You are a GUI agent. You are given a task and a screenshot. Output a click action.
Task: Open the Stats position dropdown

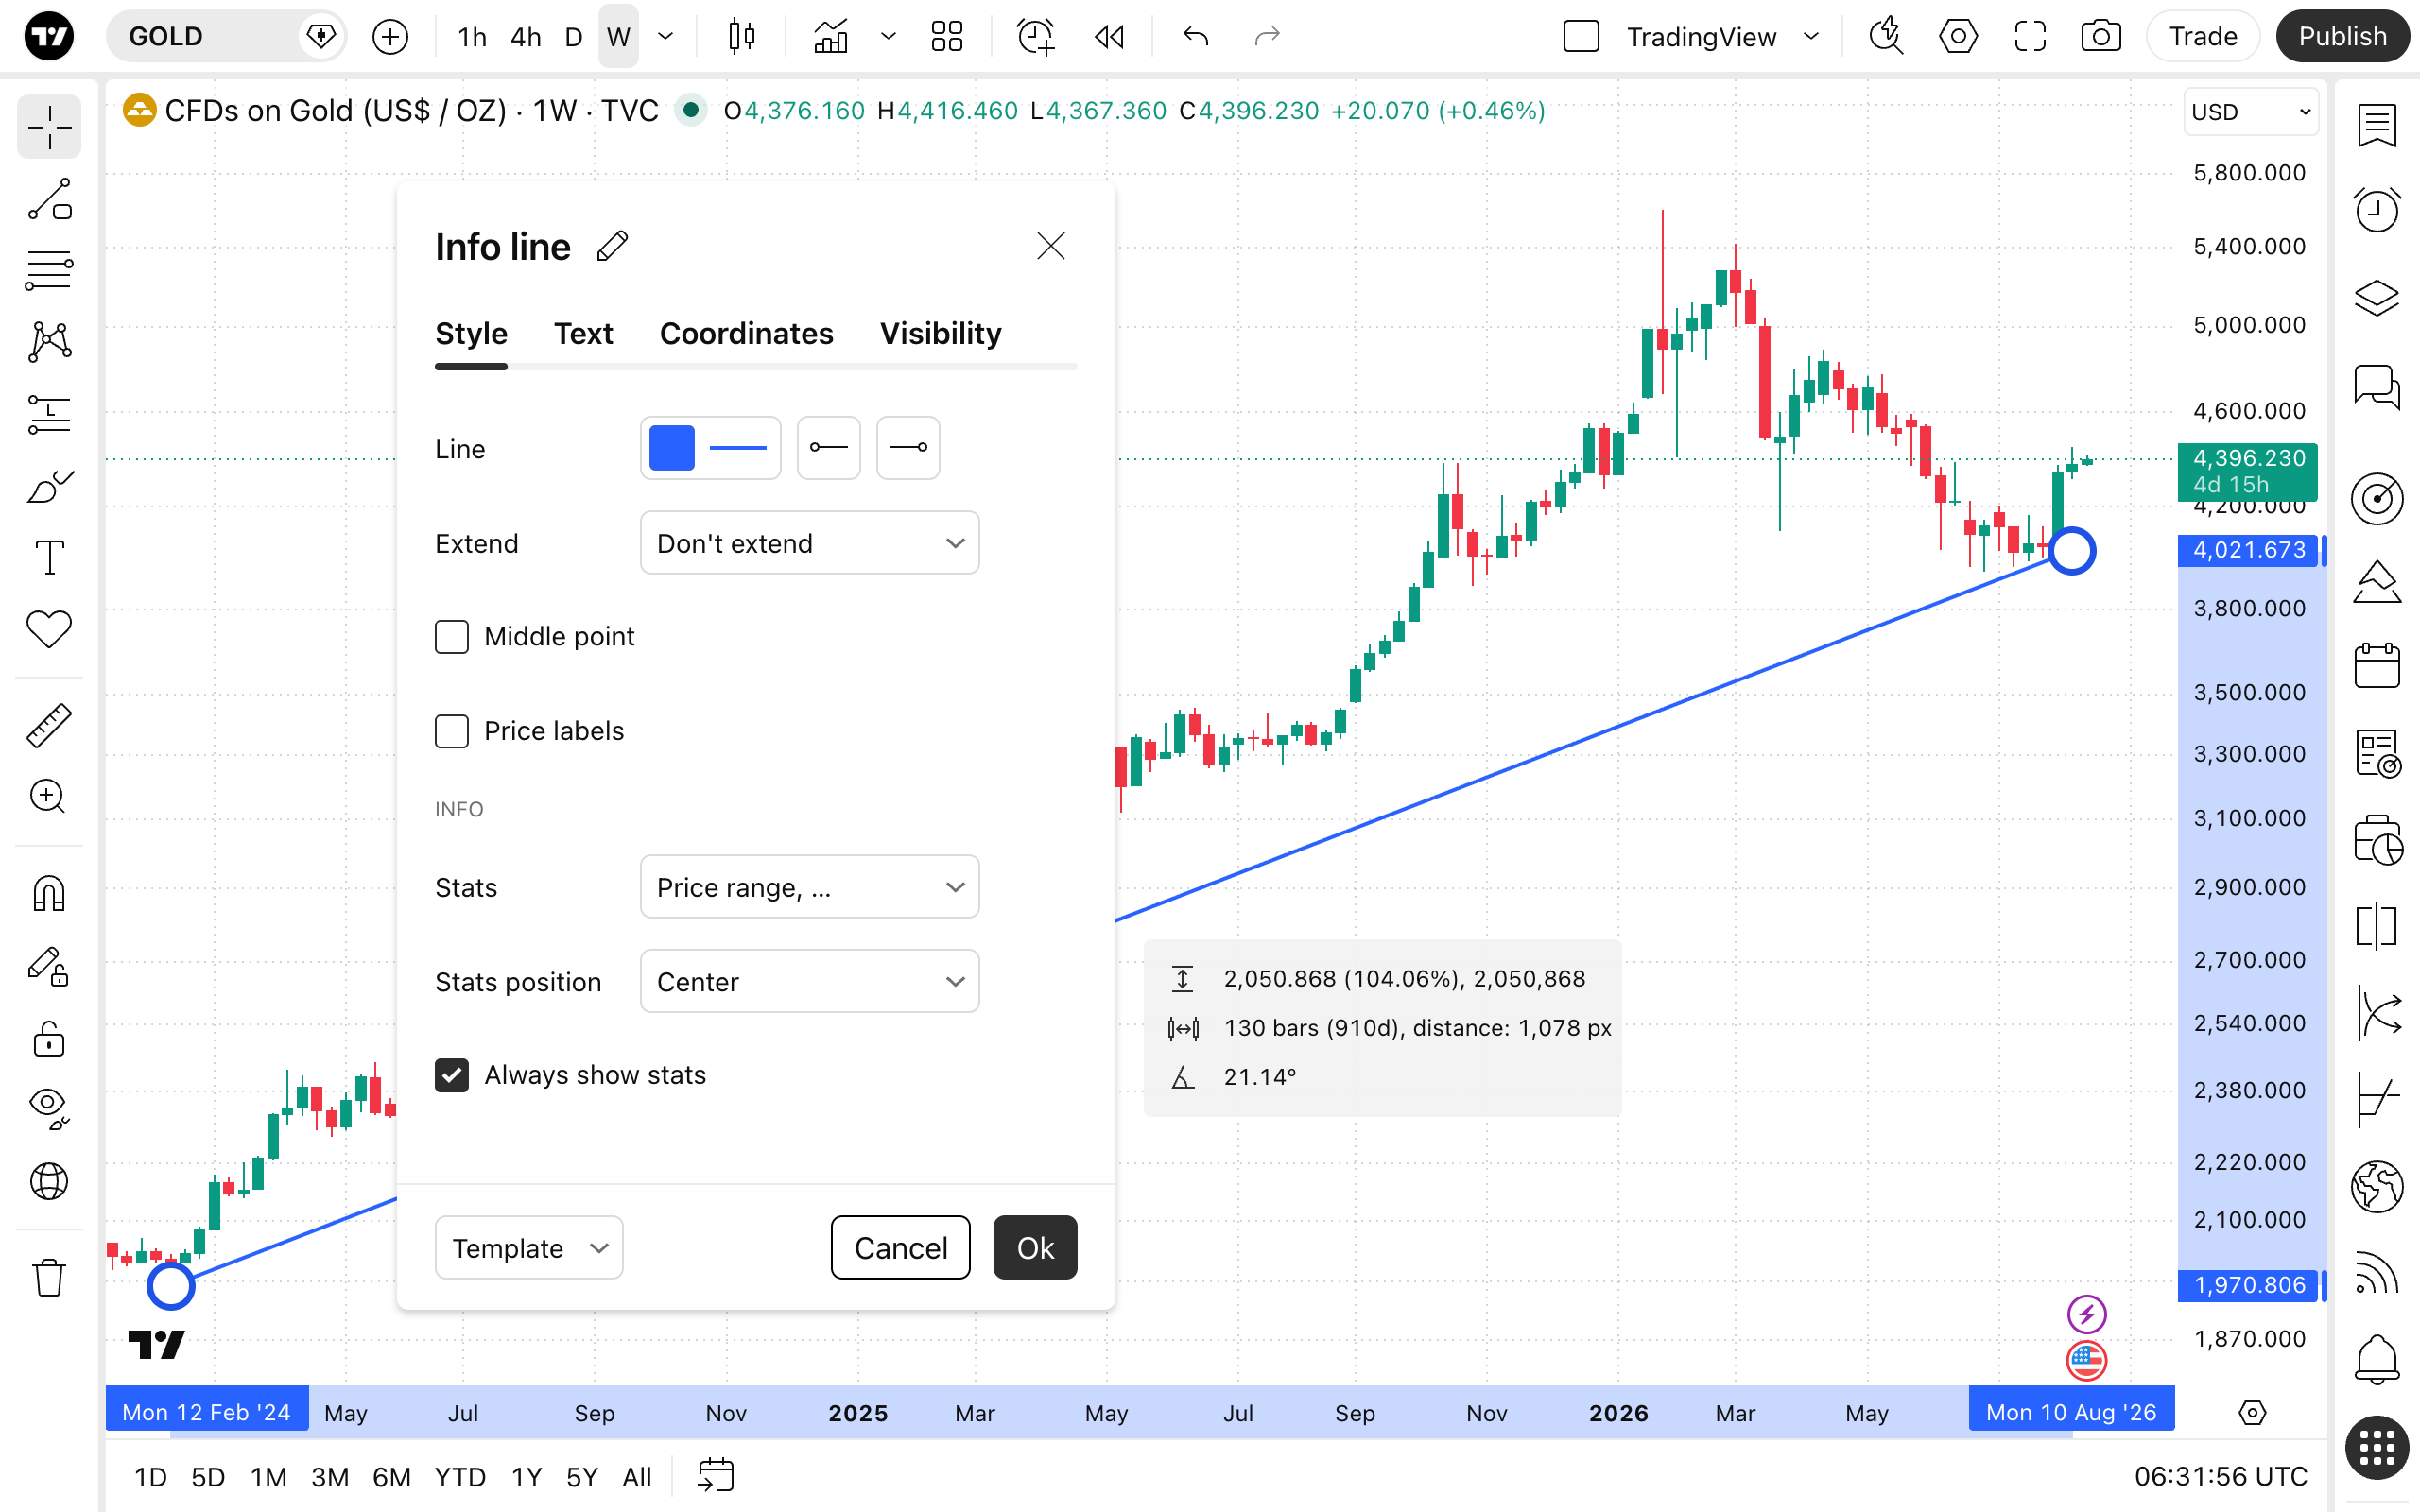(810, 982)
